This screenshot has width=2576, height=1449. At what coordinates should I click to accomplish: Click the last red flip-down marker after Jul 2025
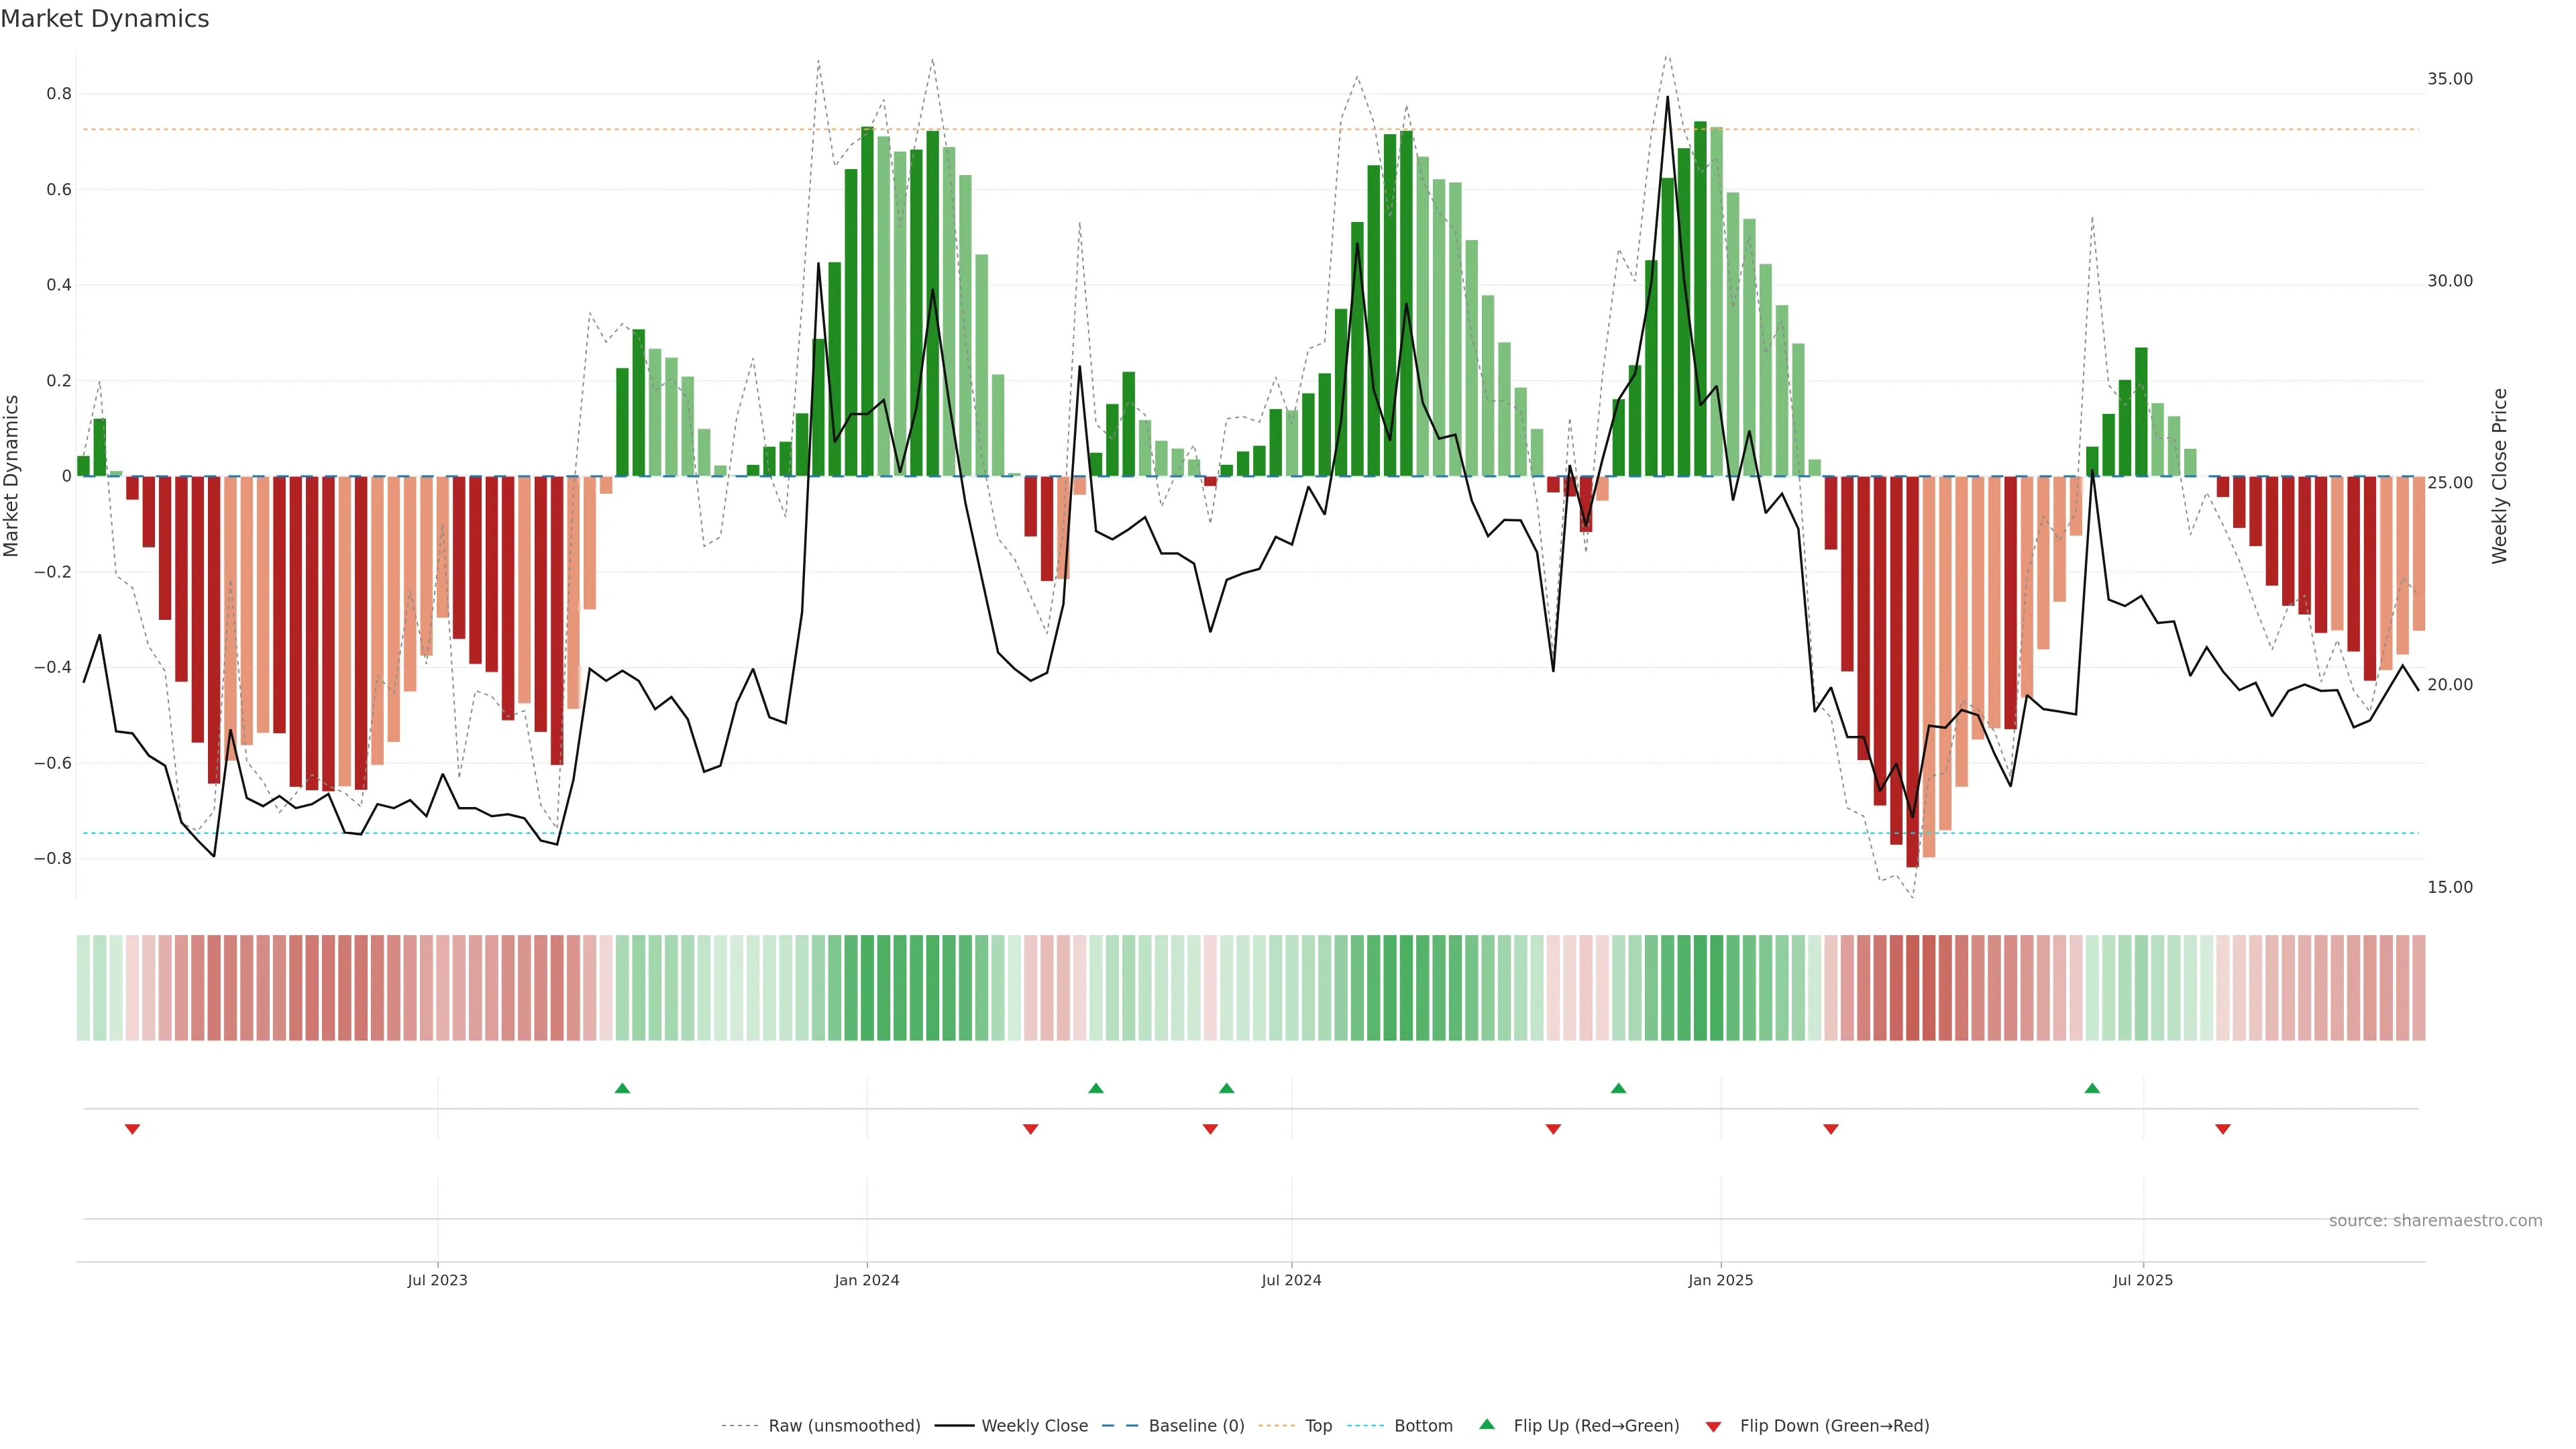pyautogui.click(x=2223, y=1129)
